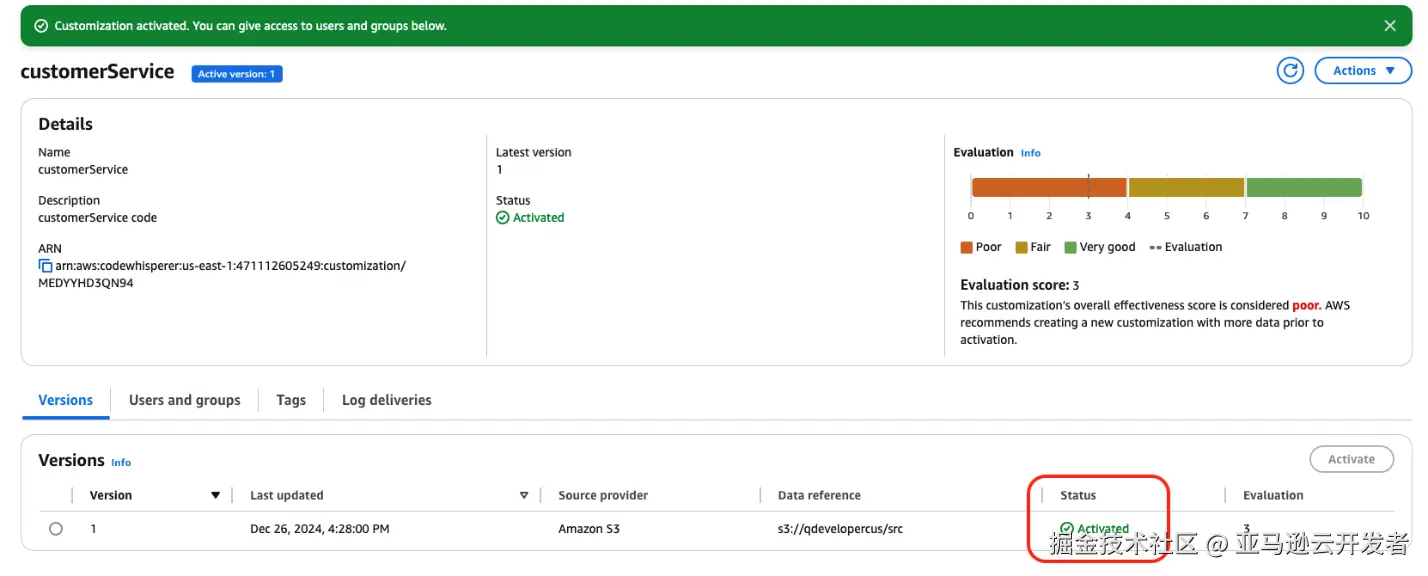Click the ARN value text
The width and height of the screenshot is (1428, 576).
(x=222, y=274)
